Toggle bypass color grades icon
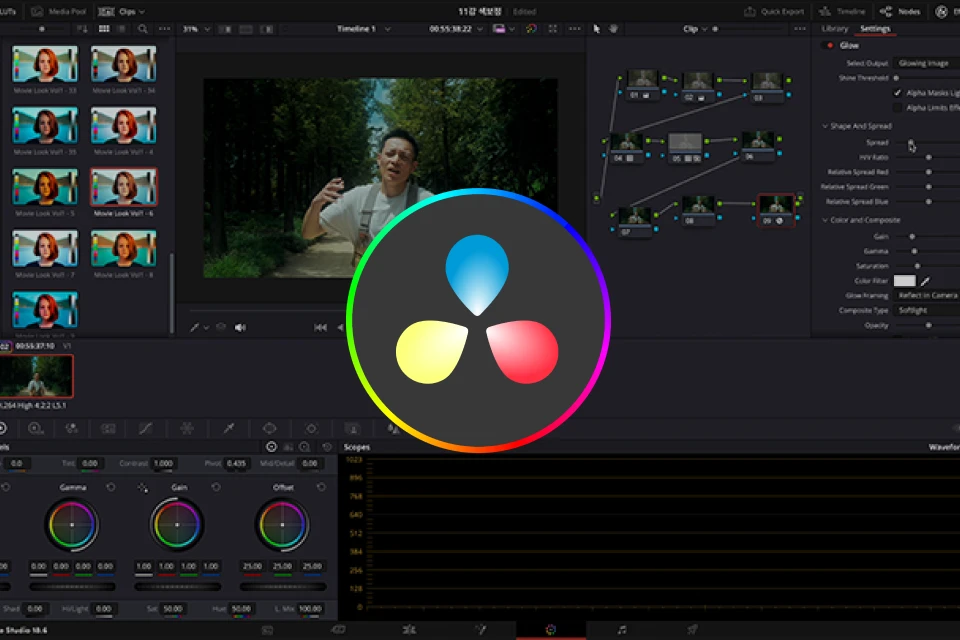This screenshot has height=640, width=960. pyautogui.click(x=531, y=29)
